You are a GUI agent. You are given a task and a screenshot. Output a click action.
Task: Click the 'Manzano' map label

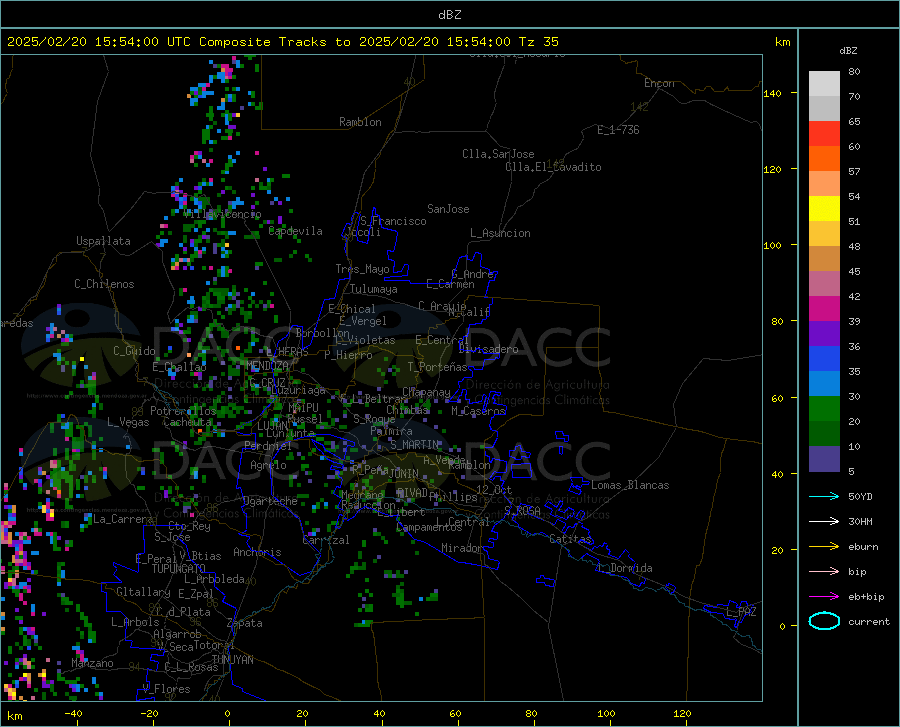[x=92, y=663]
